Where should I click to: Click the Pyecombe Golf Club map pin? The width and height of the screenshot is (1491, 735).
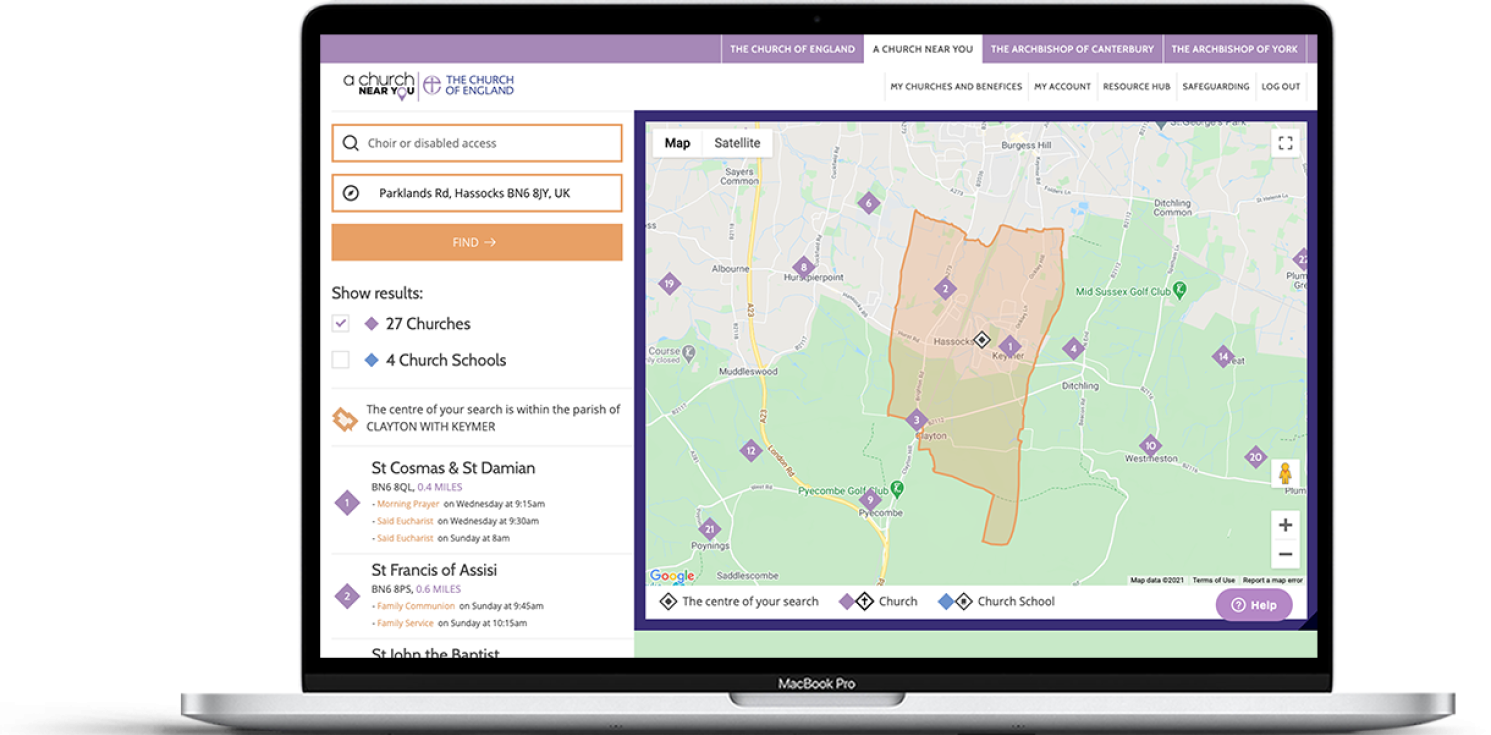[x=897, y=489]
